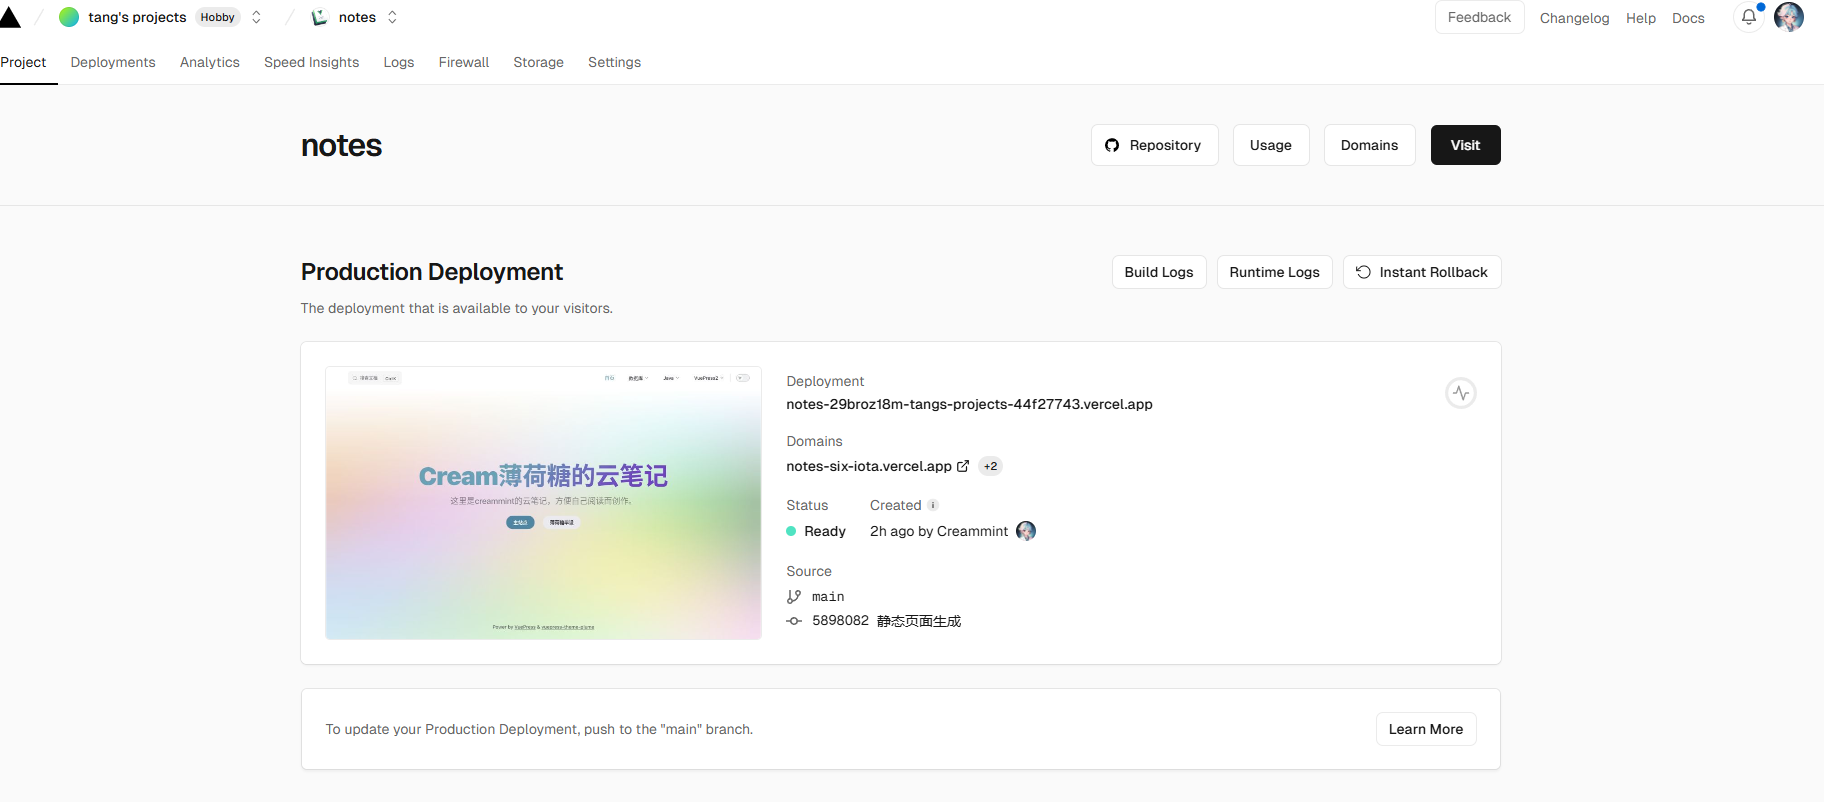Click the tang's projects team name
Screen dimensions: 1824x802
coord(137,17)
